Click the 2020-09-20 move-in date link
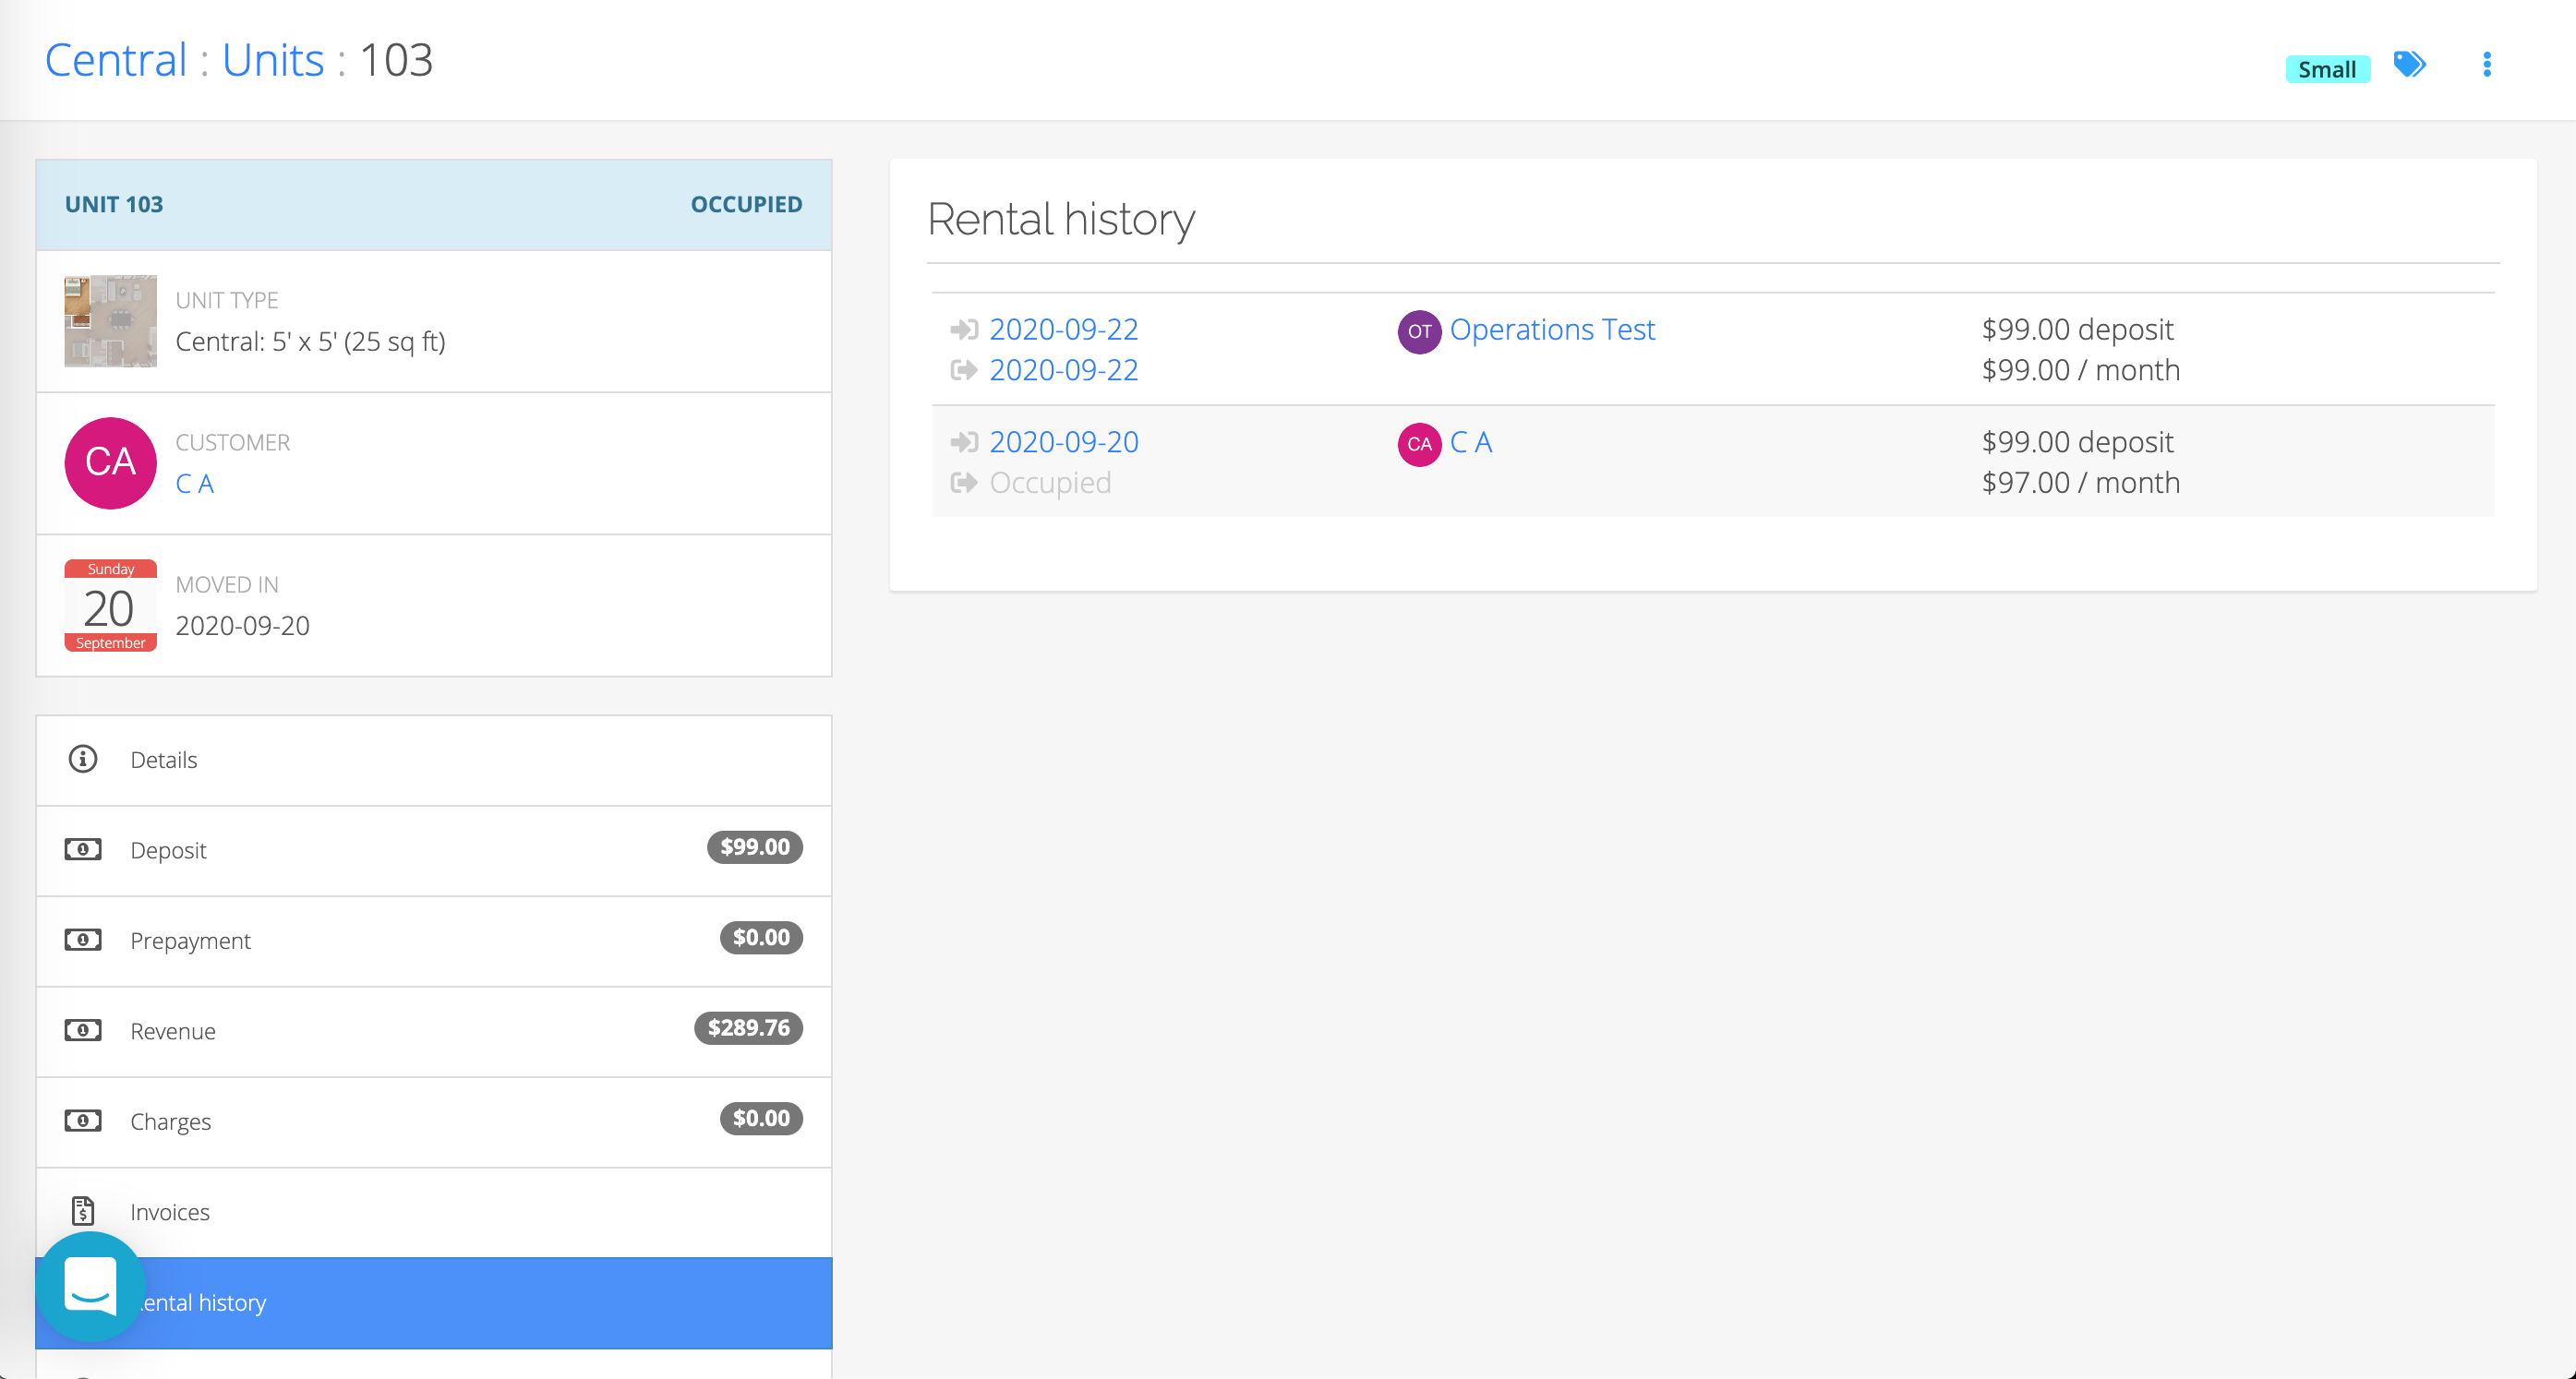 click(x=1063, y=442)
